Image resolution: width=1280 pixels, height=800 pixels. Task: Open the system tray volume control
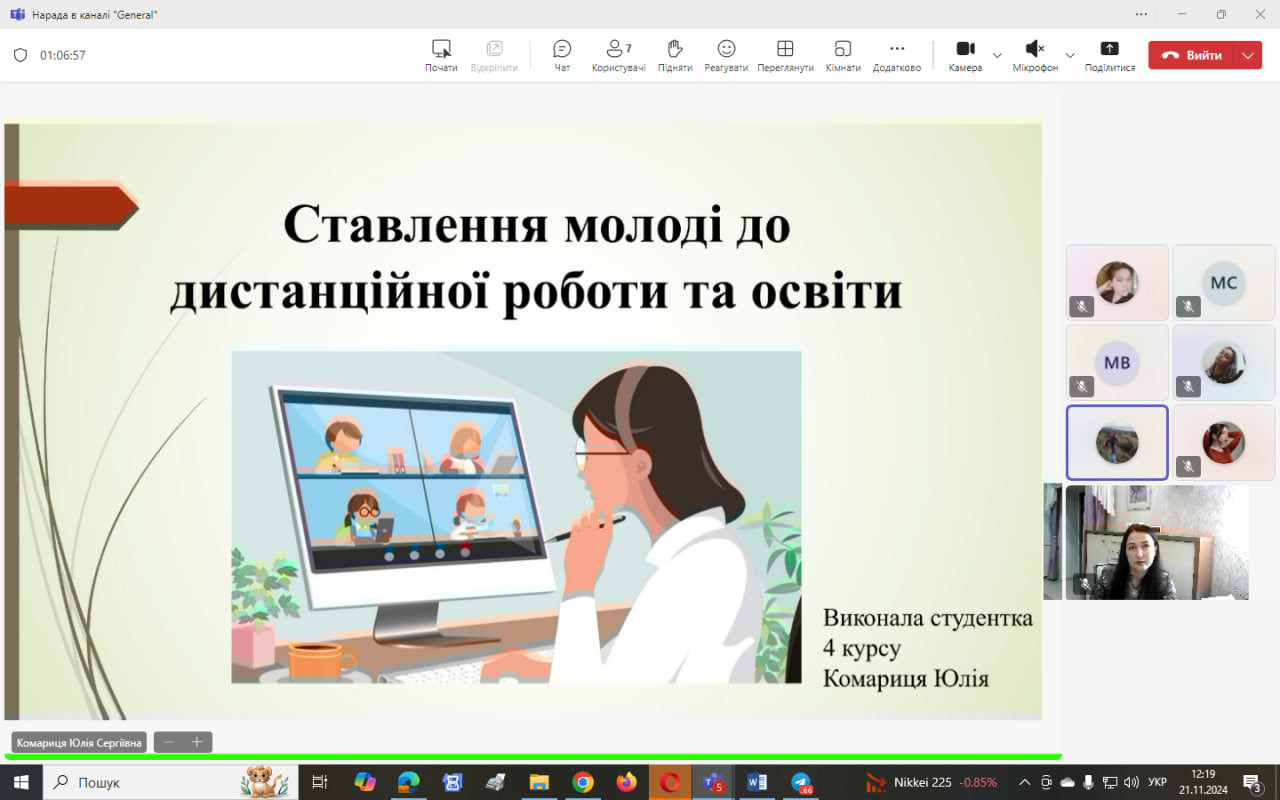coord(1131,782)
